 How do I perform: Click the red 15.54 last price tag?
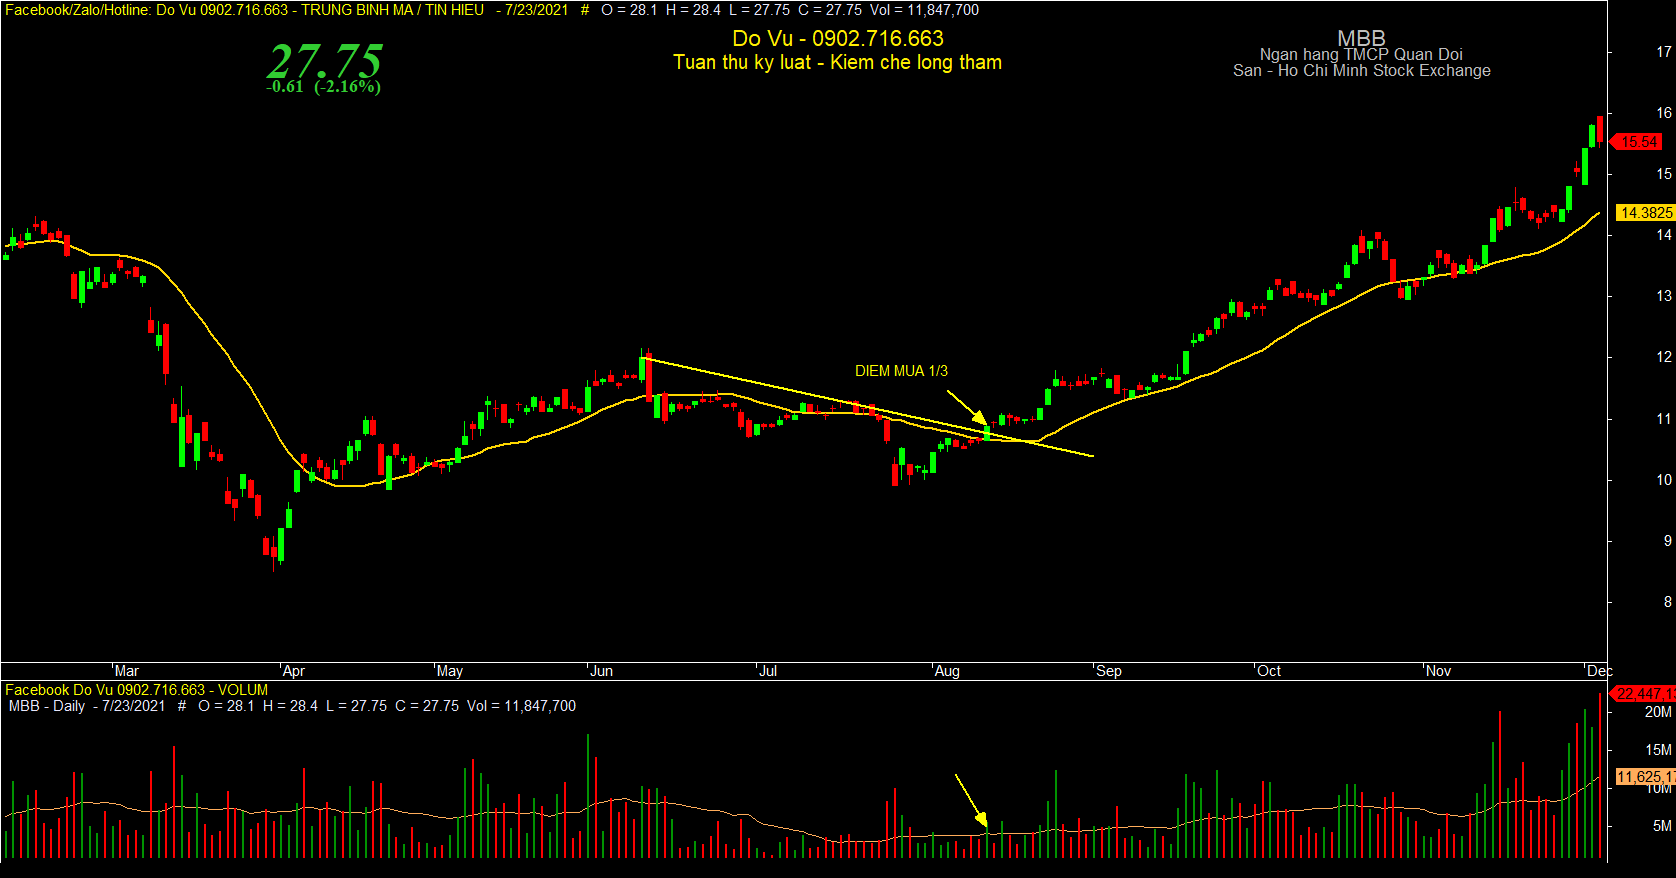[1638, 142]
